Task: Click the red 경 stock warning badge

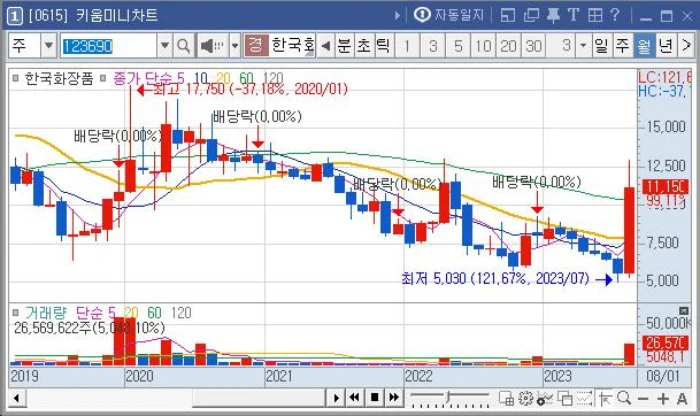Action: coord(255,46)
